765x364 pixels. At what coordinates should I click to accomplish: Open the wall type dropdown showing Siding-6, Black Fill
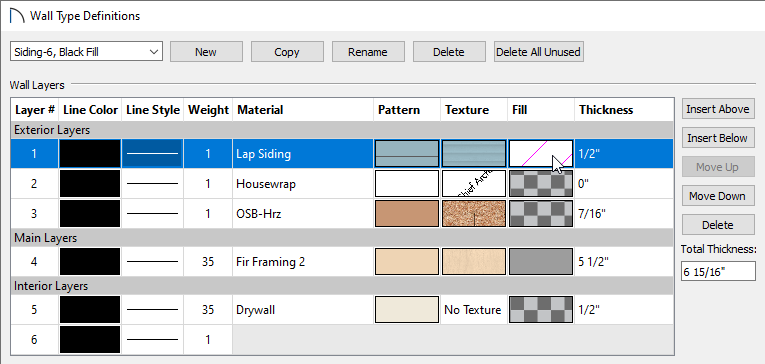[x=86, y=52]
